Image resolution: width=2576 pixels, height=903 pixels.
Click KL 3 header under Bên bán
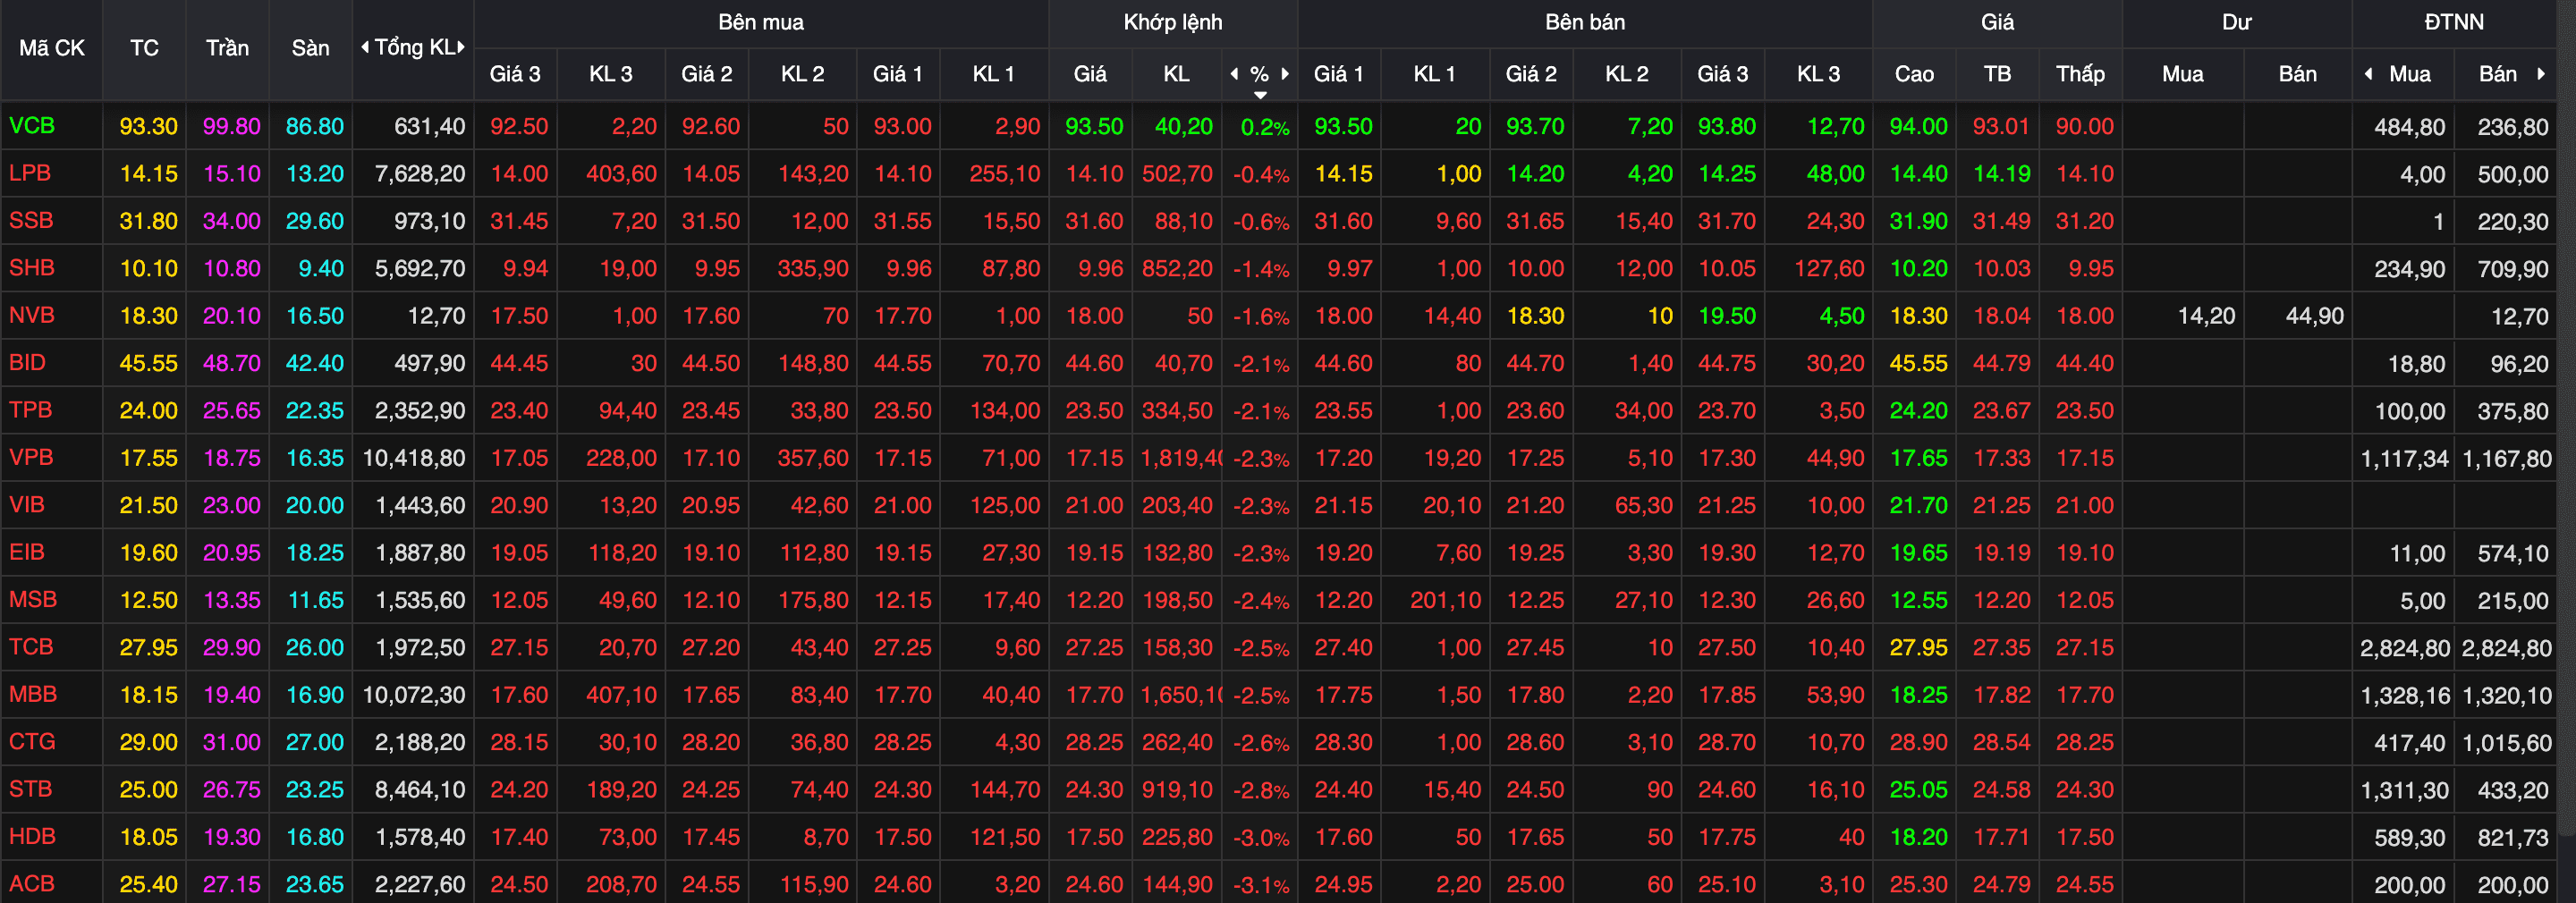point(1818,74)
